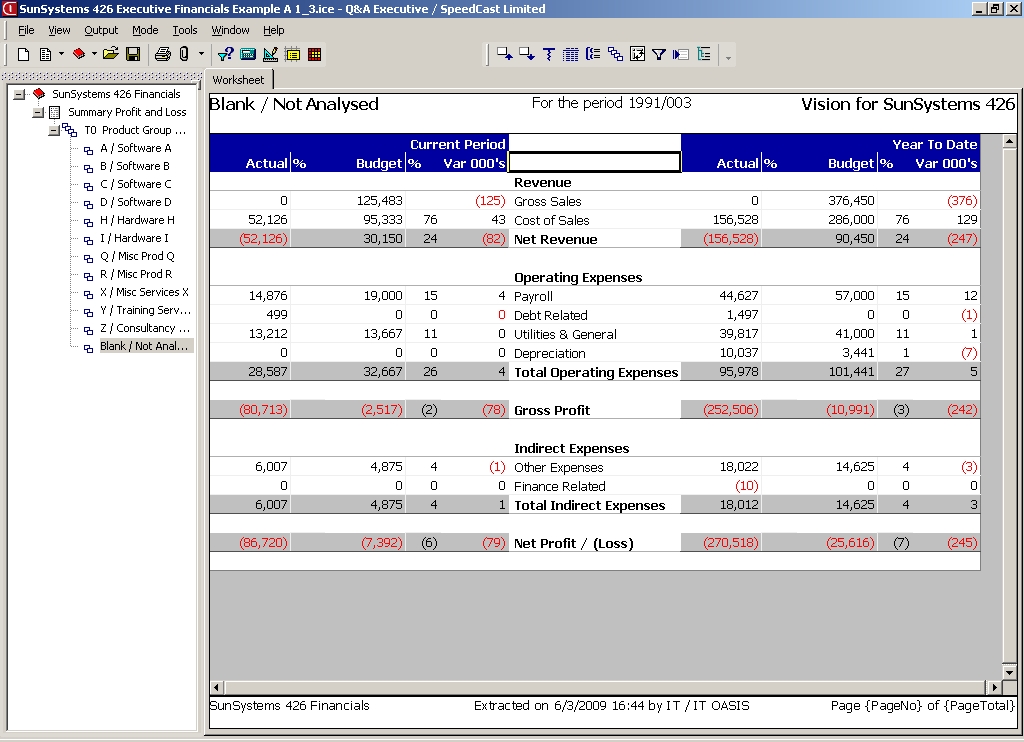The image size is (1024, 742).
Task: Click the lined report page icon
Action: pyautogui.click(x=45, y=54)
